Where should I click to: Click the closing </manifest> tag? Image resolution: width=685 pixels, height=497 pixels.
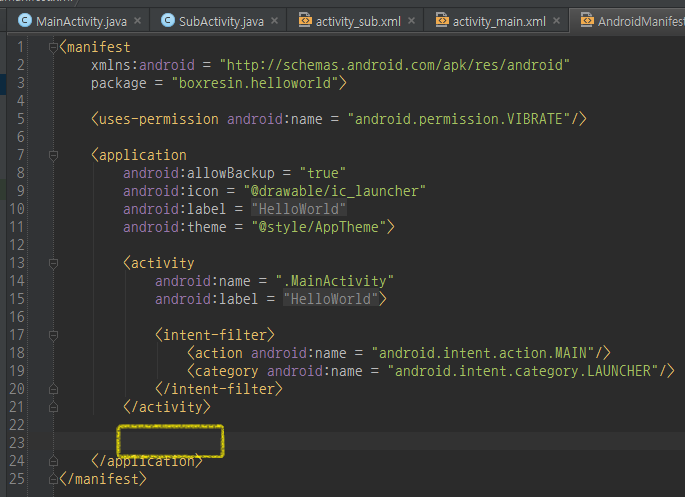point(103,479)
